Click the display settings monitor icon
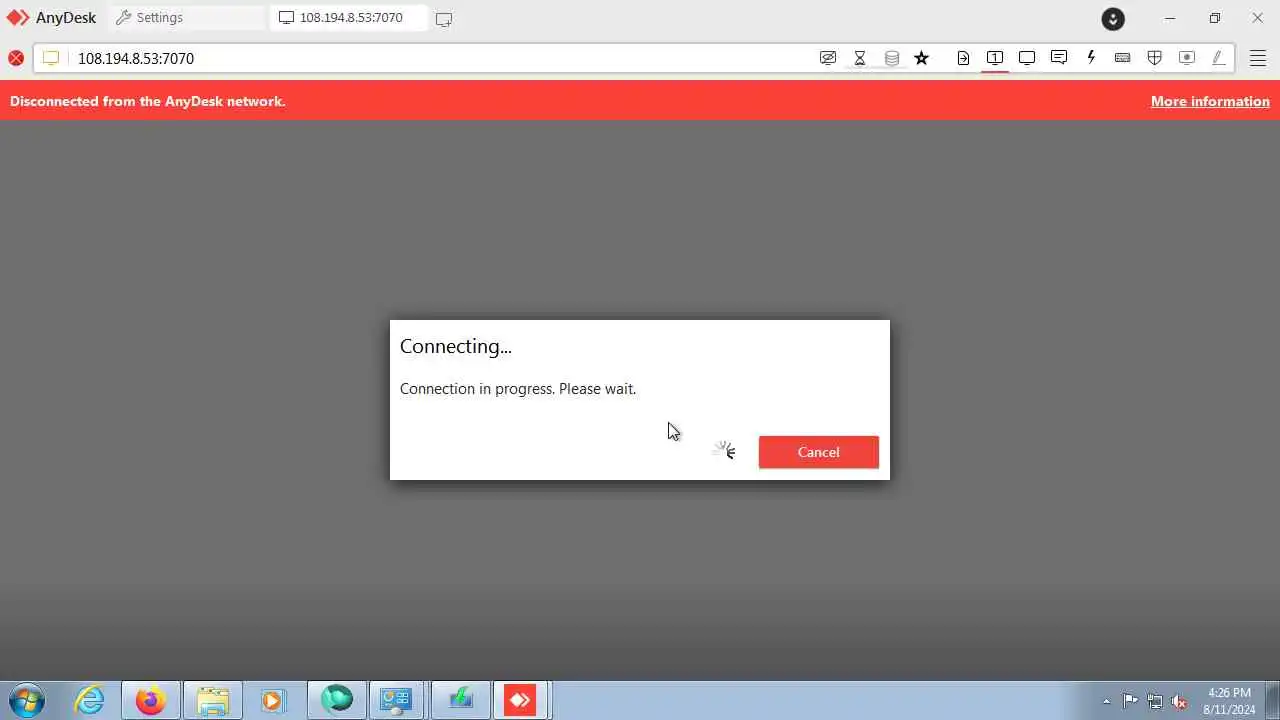1280x720 pixels. pos(1027,58)
